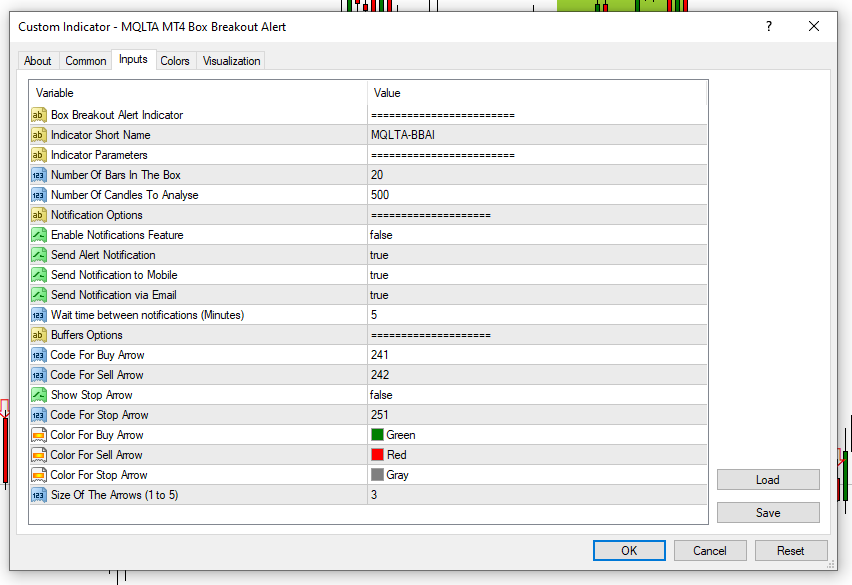This screenshot has width=852, height=585.
Task: Select the Size Of The Arrows label
Action: click(x=115, y=495)
